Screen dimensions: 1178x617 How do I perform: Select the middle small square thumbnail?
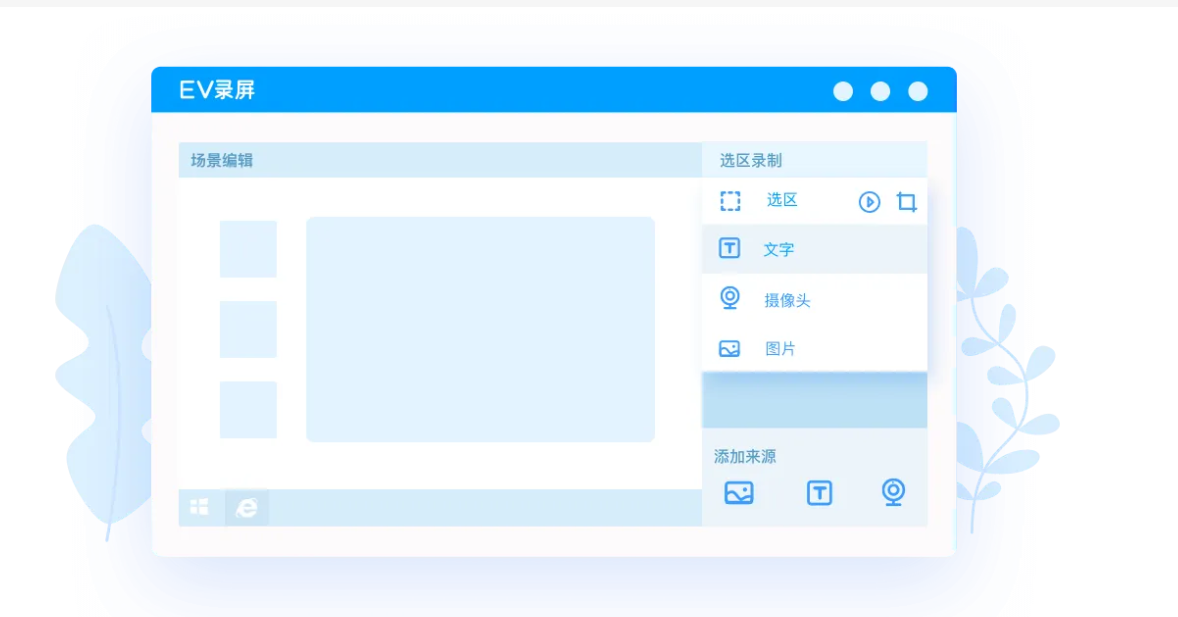pyautogui.click(x=248, y=329)
